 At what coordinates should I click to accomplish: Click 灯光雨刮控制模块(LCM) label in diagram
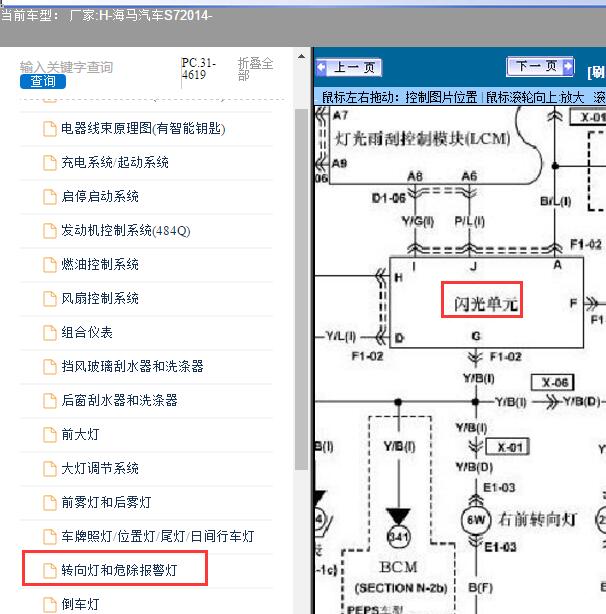[x=423, y=139]
